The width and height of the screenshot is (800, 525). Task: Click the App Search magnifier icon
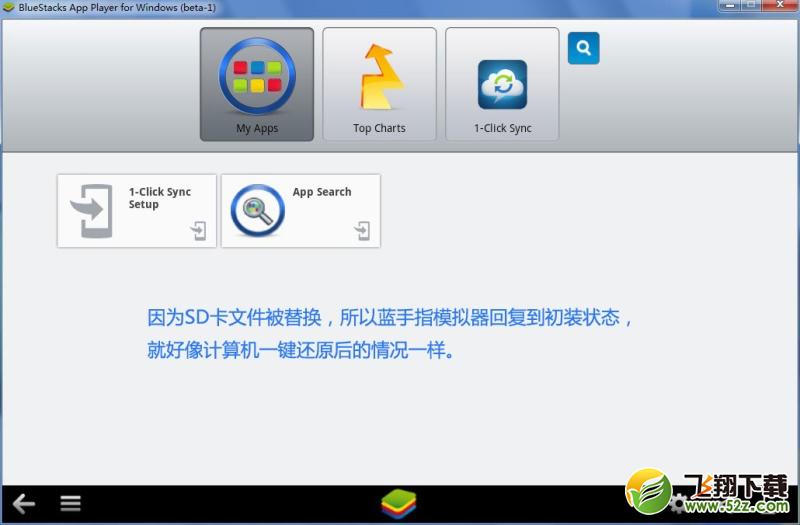tap(258, 210)
